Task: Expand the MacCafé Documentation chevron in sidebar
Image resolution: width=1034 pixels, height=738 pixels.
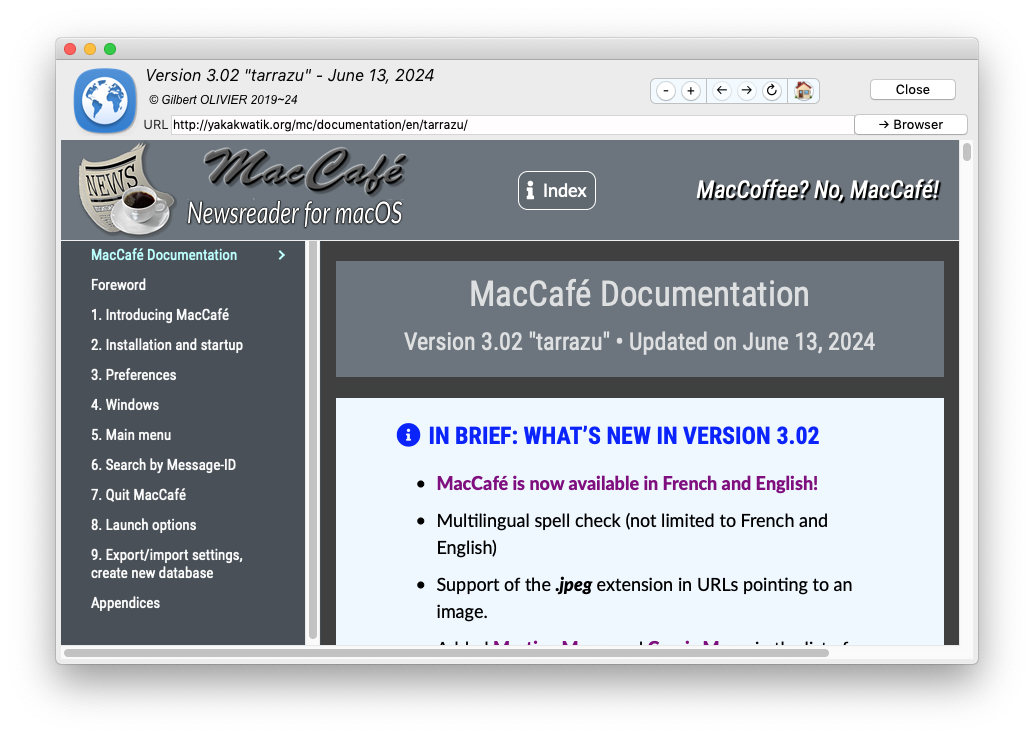Action: pos(282,255)
